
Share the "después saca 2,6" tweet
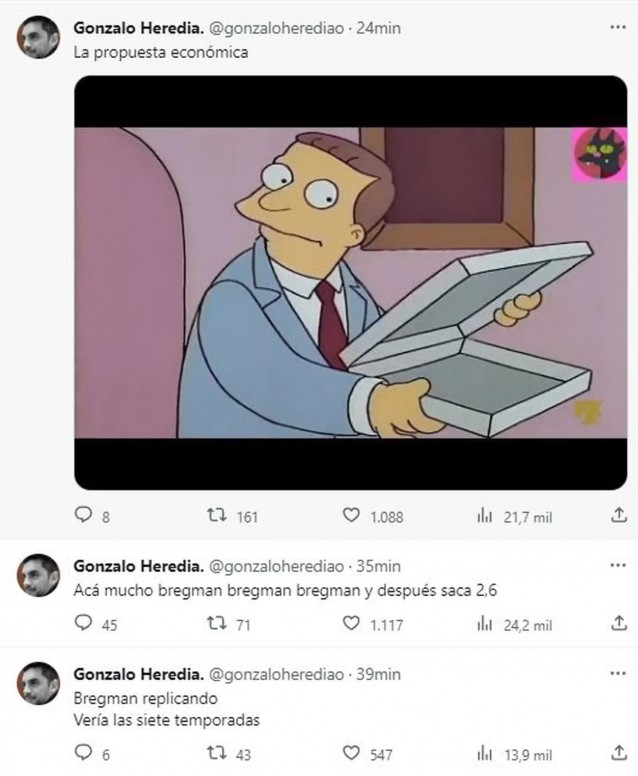(617, 624)
